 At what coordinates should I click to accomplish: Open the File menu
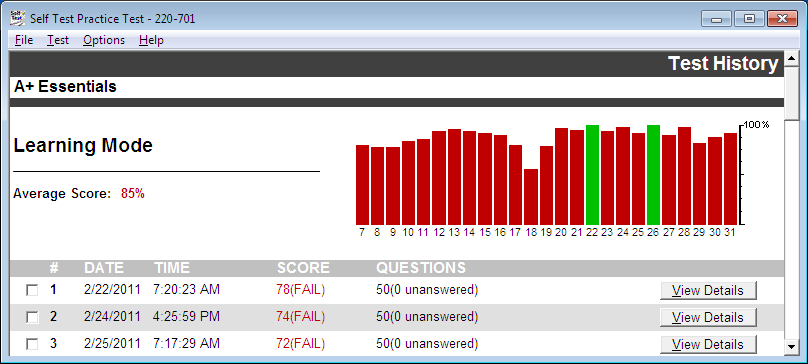(24, 40)
